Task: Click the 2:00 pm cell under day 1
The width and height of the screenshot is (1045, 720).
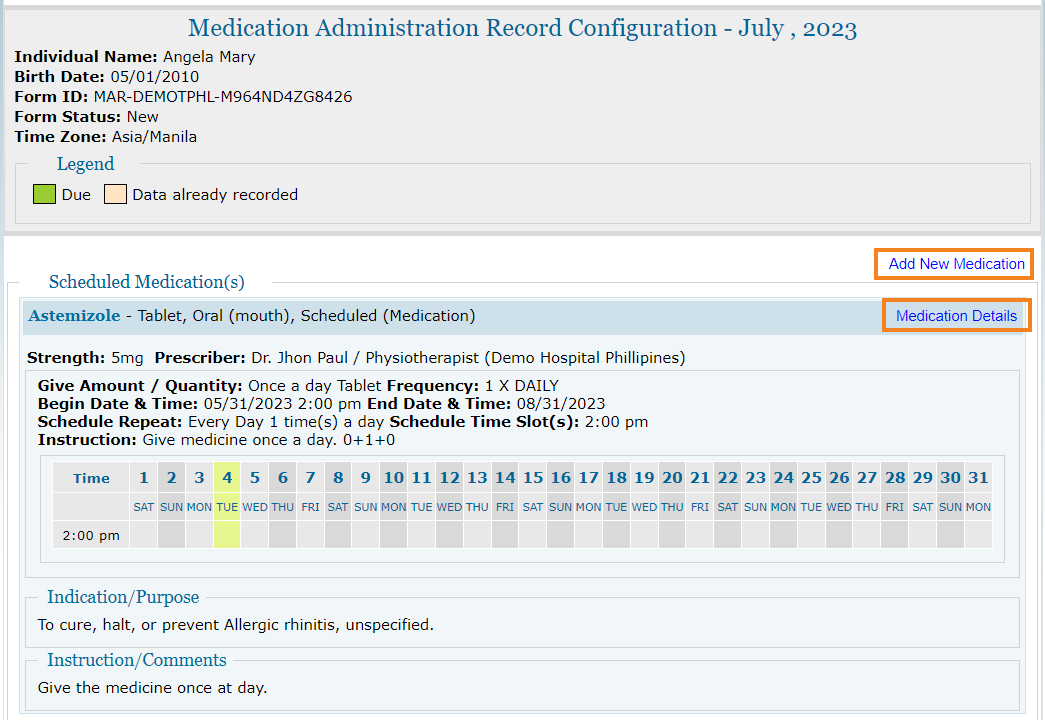Action: click(x=143, y=535)
